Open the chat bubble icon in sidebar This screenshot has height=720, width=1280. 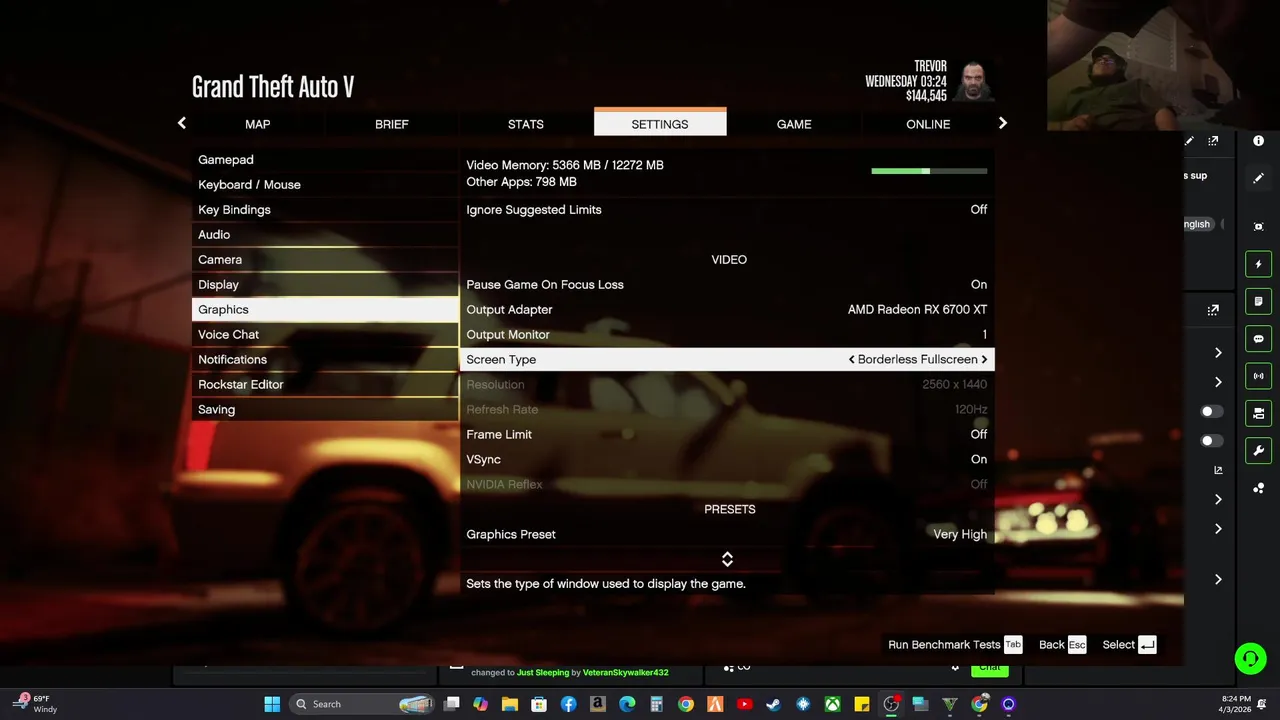[x=1258, y=339]
